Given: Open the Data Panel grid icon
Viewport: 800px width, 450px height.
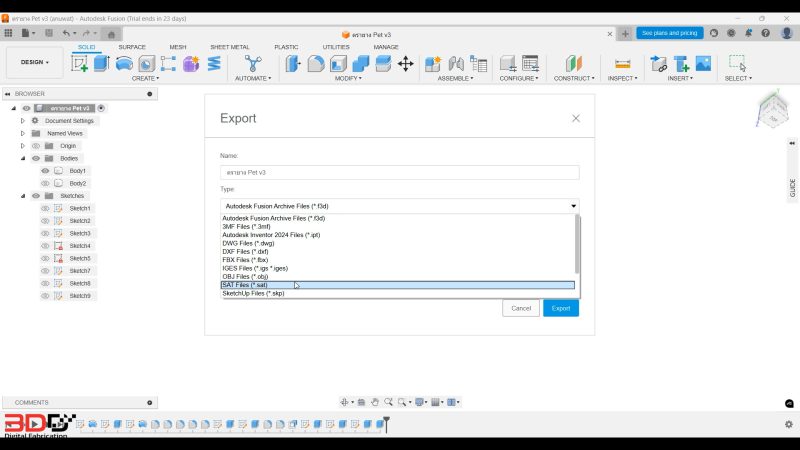Looking at the screenshot, I should pyautogui.click(x=8, y=33).
